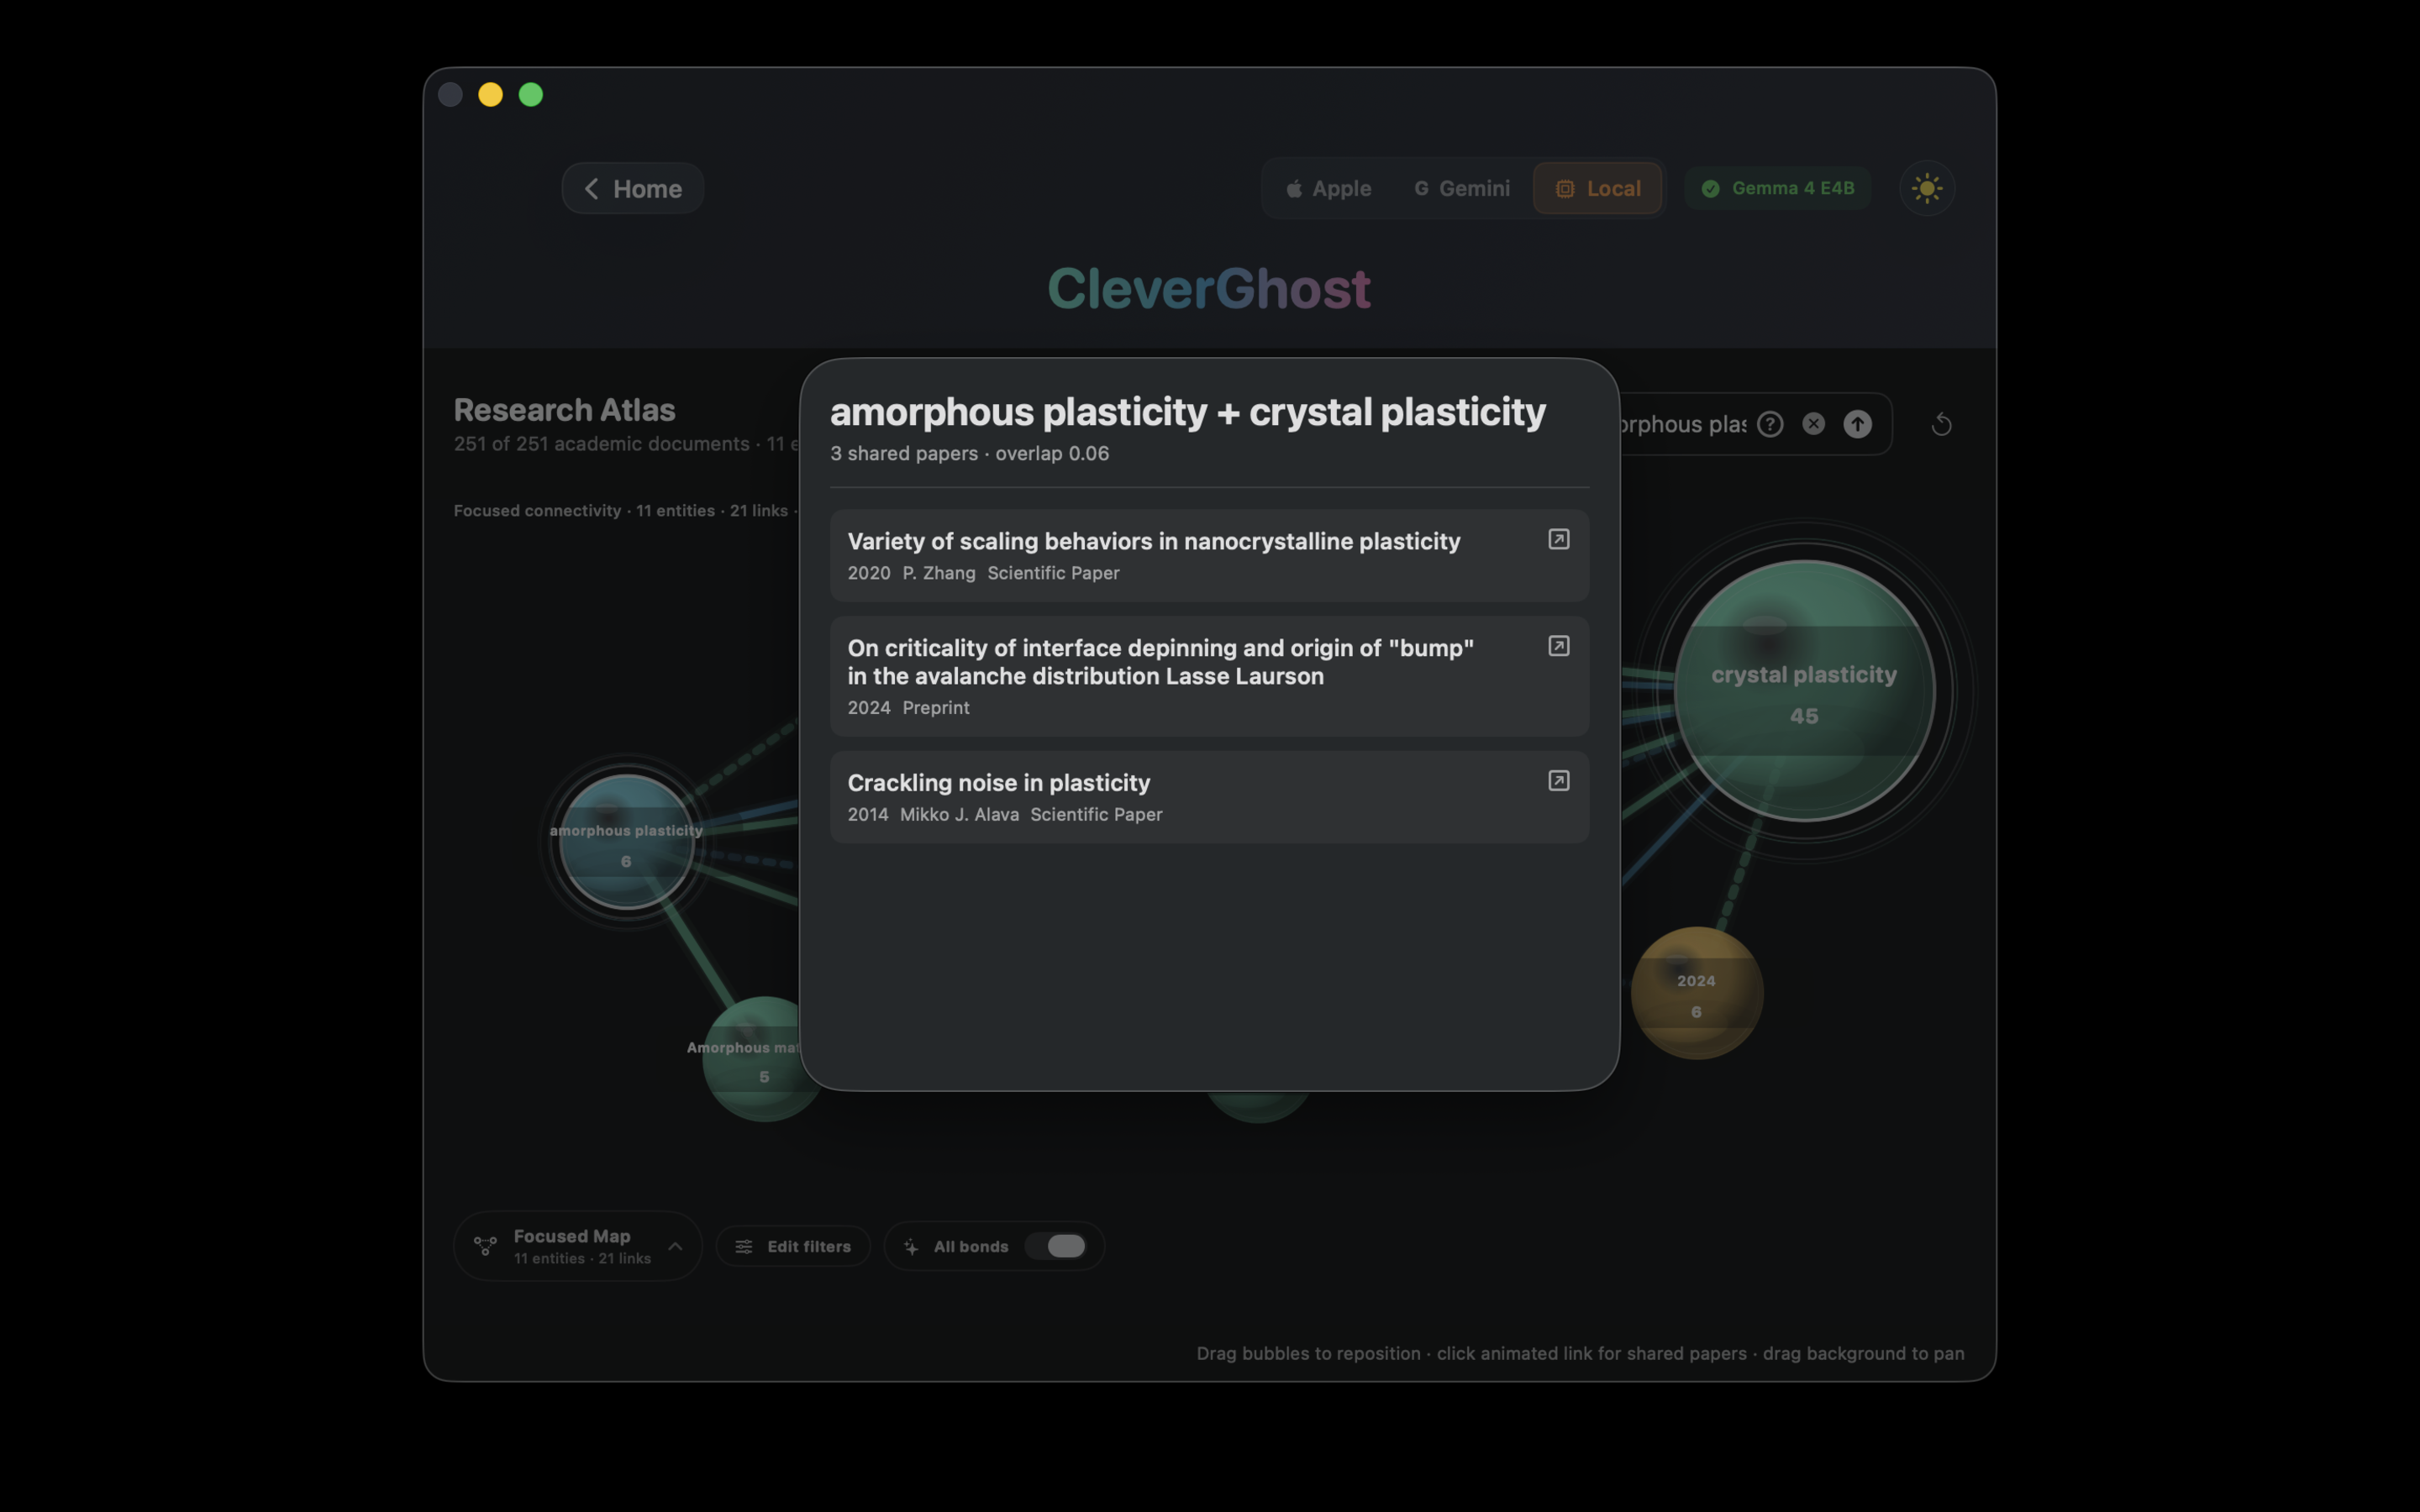
Task: Clear the search field with the X icon
Action: tap(1813, 424)
